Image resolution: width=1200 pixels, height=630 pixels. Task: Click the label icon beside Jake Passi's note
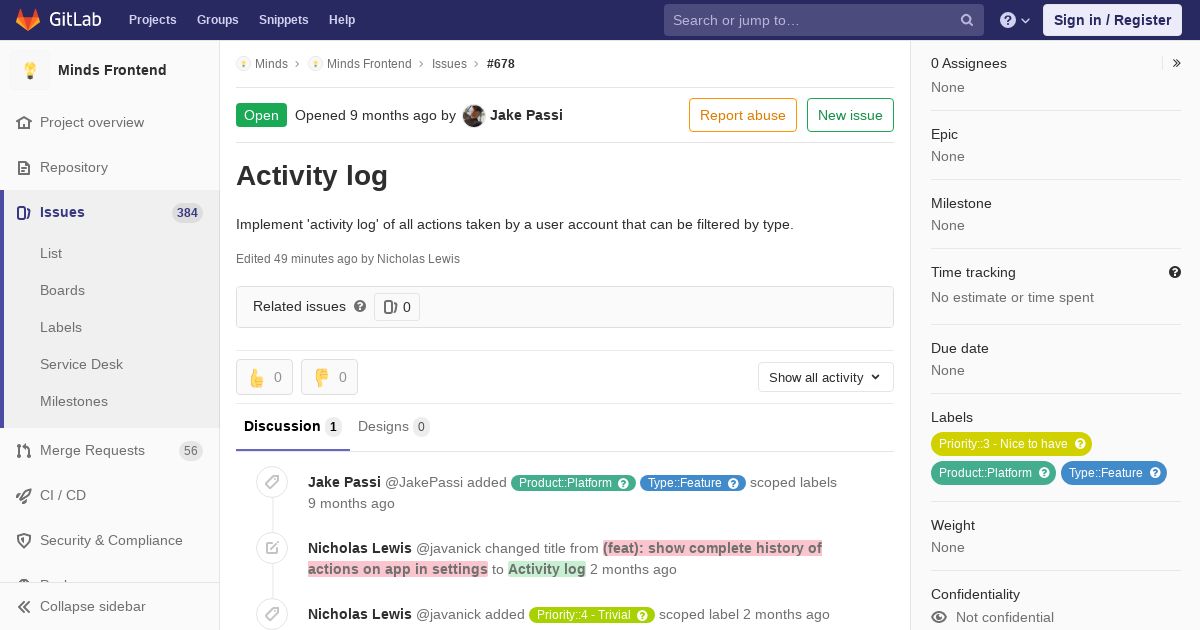[272, 482]
